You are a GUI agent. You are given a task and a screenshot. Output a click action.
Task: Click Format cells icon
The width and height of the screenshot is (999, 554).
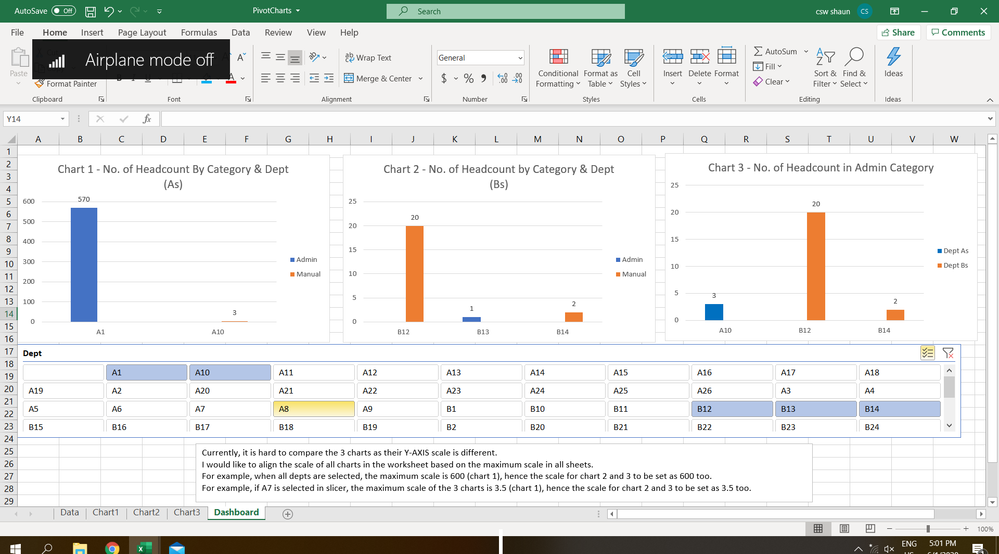(x=726, y=57)
